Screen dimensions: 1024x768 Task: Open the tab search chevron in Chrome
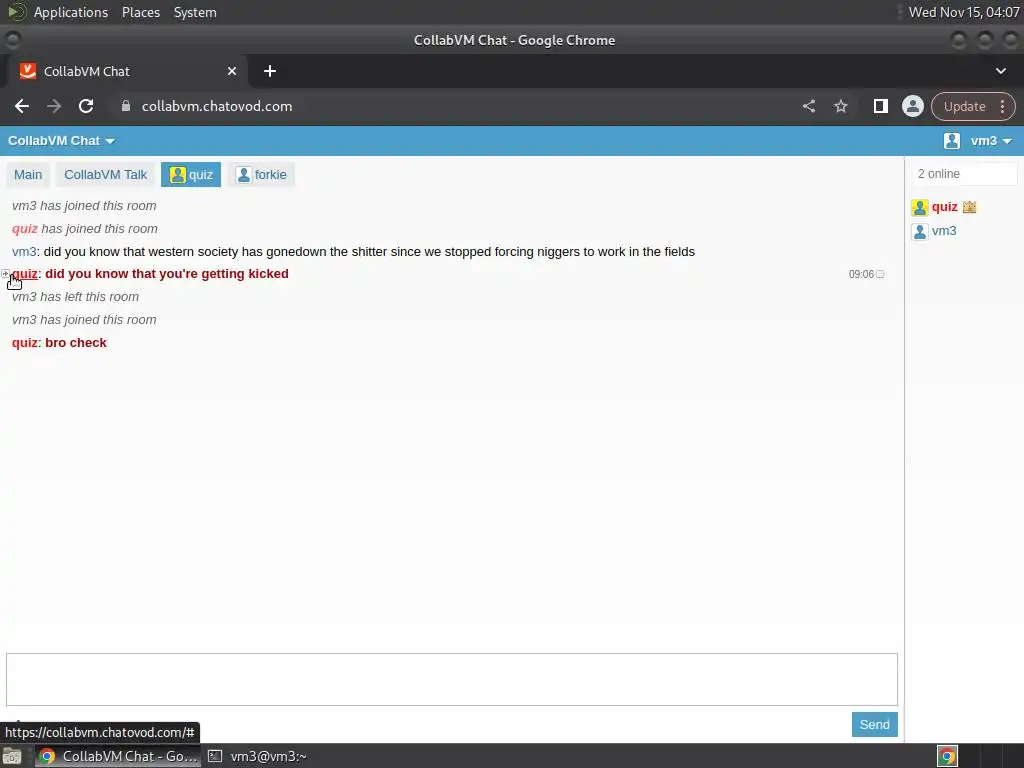click(x=1000, y=71)
